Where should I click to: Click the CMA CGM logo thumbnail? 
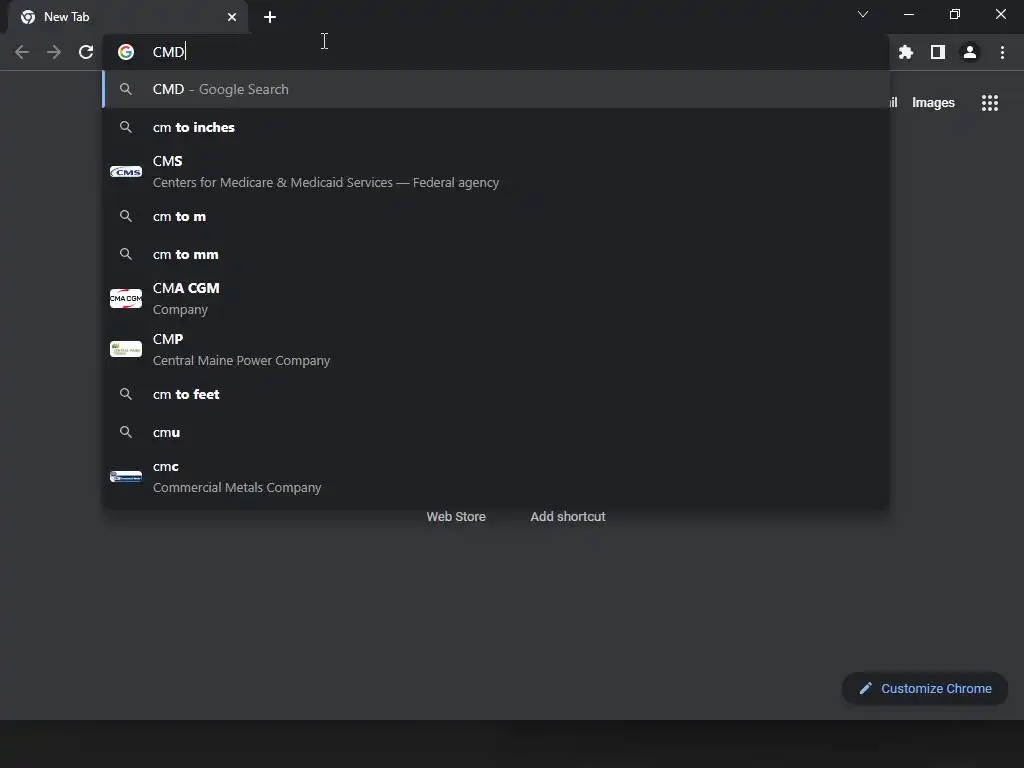tap(126, 298)
